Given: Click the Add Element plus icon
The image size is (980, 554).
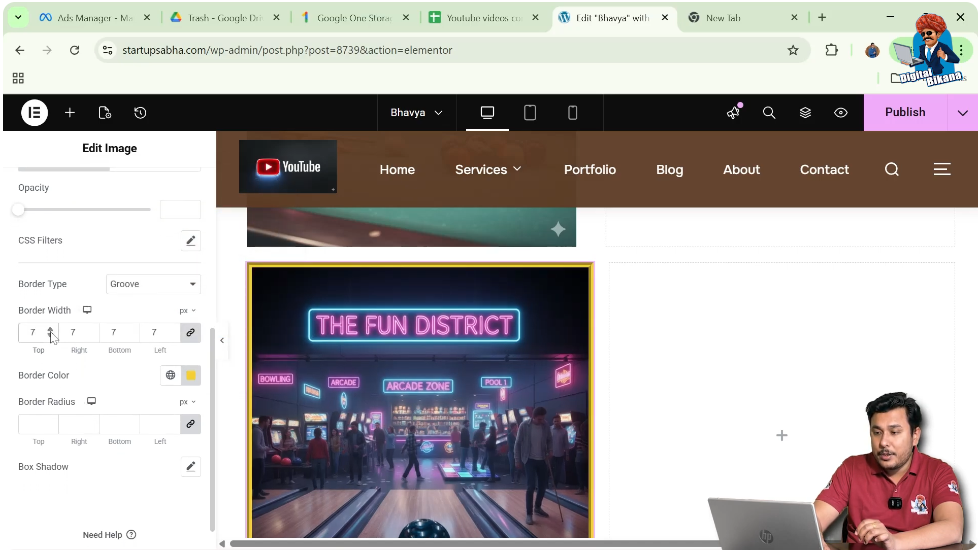Looking at the screenshot, I should click(x=70, y=113).
